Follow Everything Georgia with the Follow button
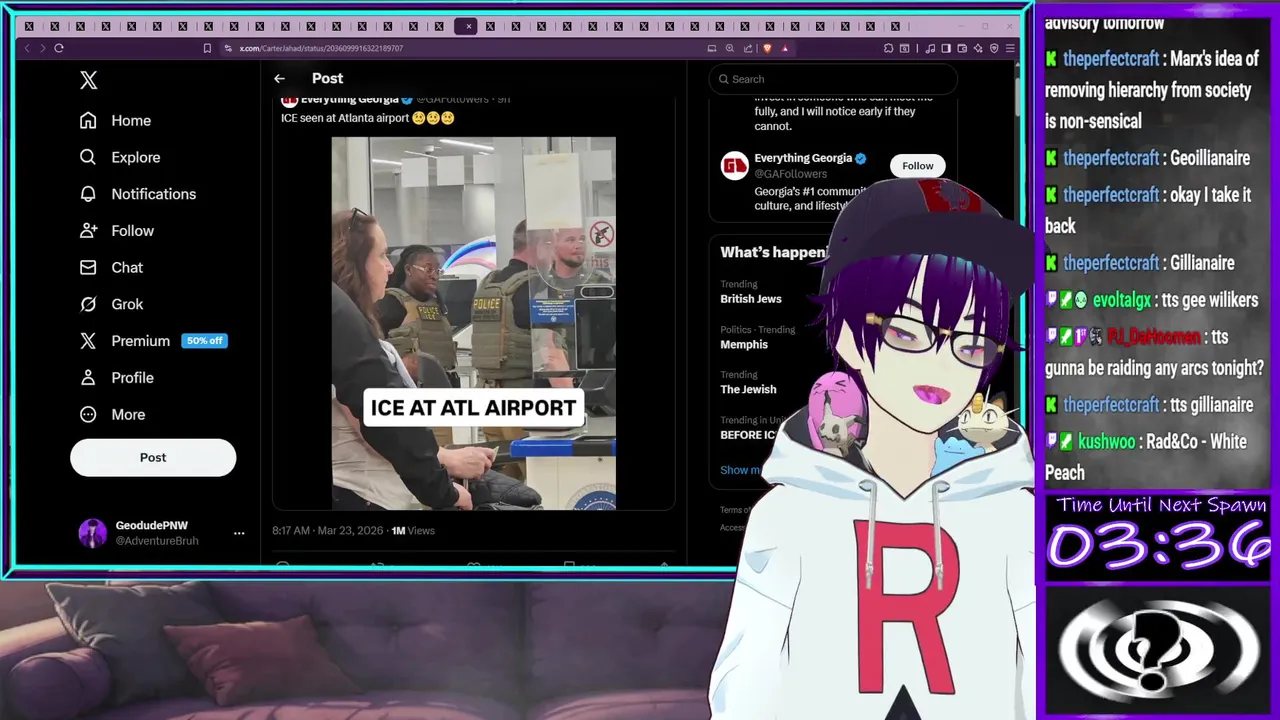Viewport: 1280px width, 720px height. click(917, 166)
